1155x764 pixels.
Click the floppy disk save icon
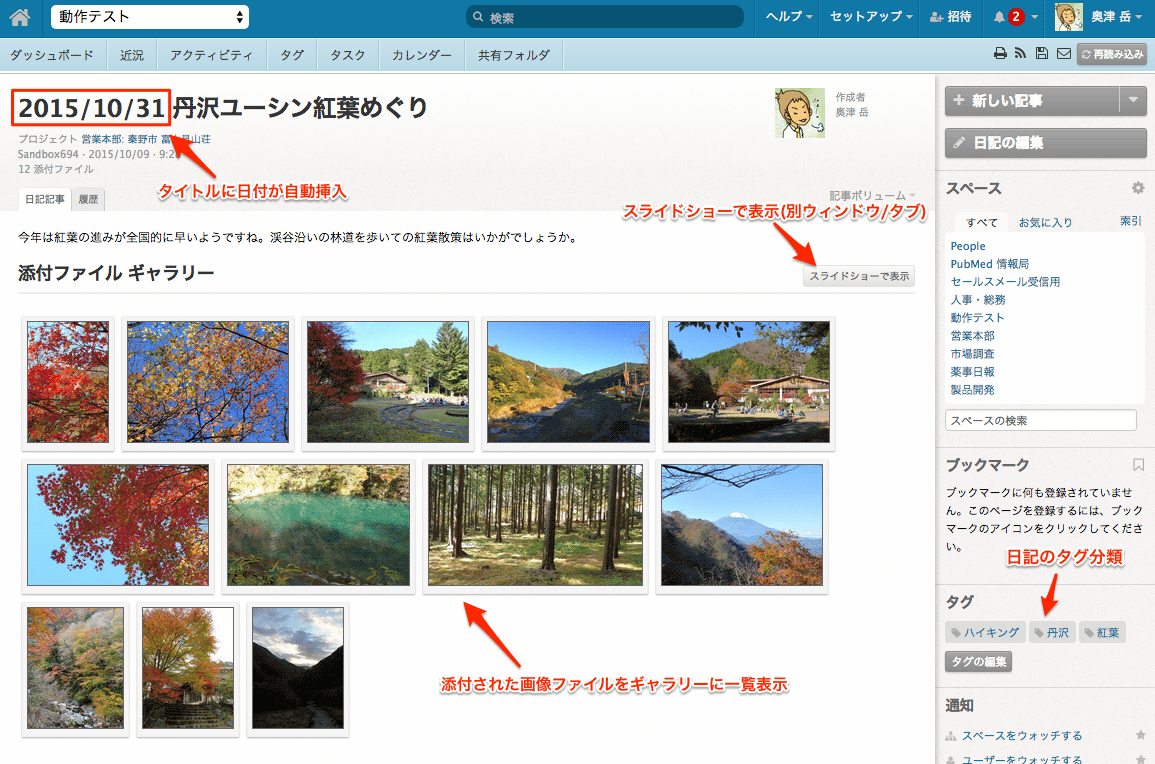[1042, 53]
